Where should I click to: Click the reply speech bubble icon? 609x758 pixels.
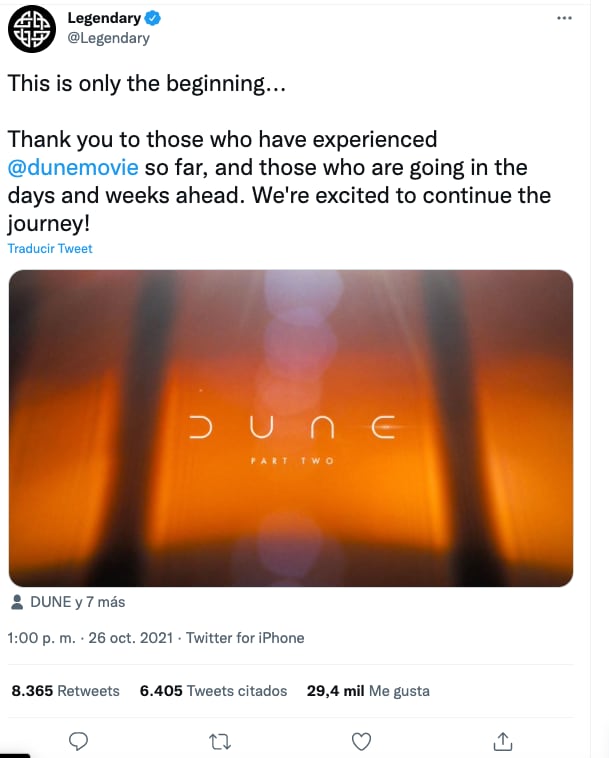[x=79, y=741]
